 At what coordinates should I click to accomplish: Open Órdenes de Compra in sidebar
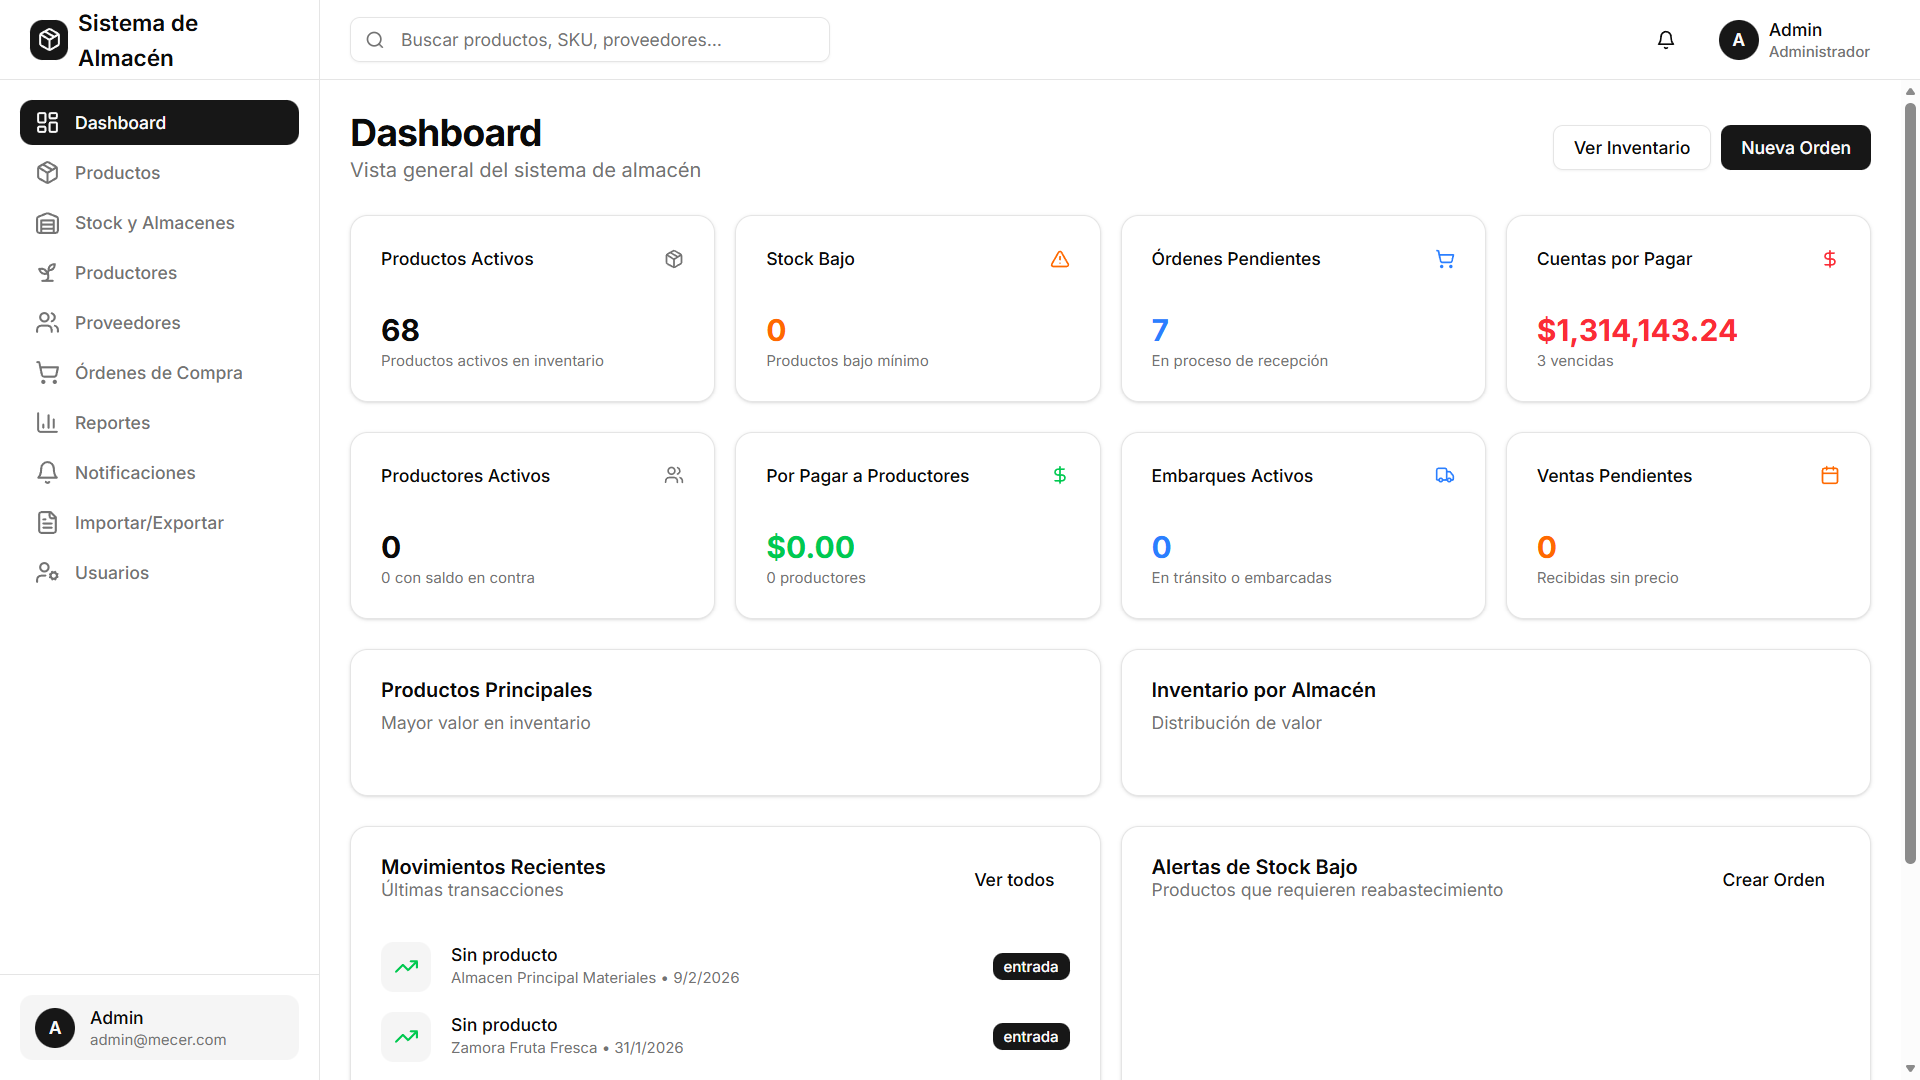tap(158, 373)
